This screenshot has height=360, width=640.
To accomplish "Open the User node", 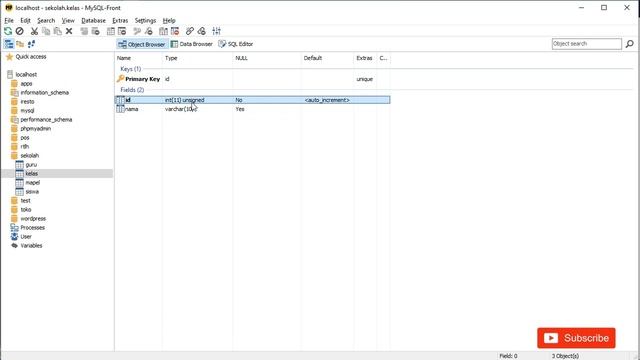I will 26,236.
